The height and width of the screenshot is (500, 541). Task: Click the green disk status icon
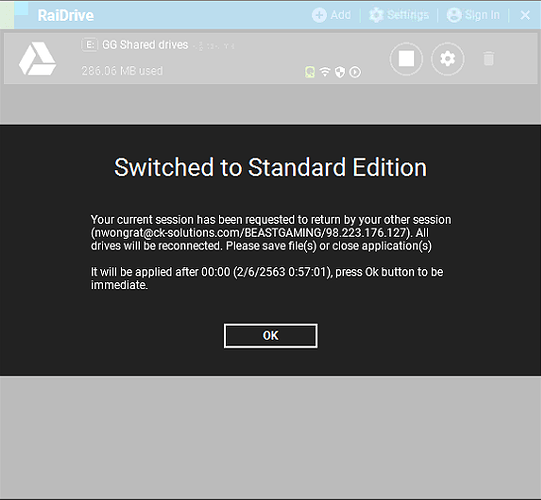[x=310, y=72]
